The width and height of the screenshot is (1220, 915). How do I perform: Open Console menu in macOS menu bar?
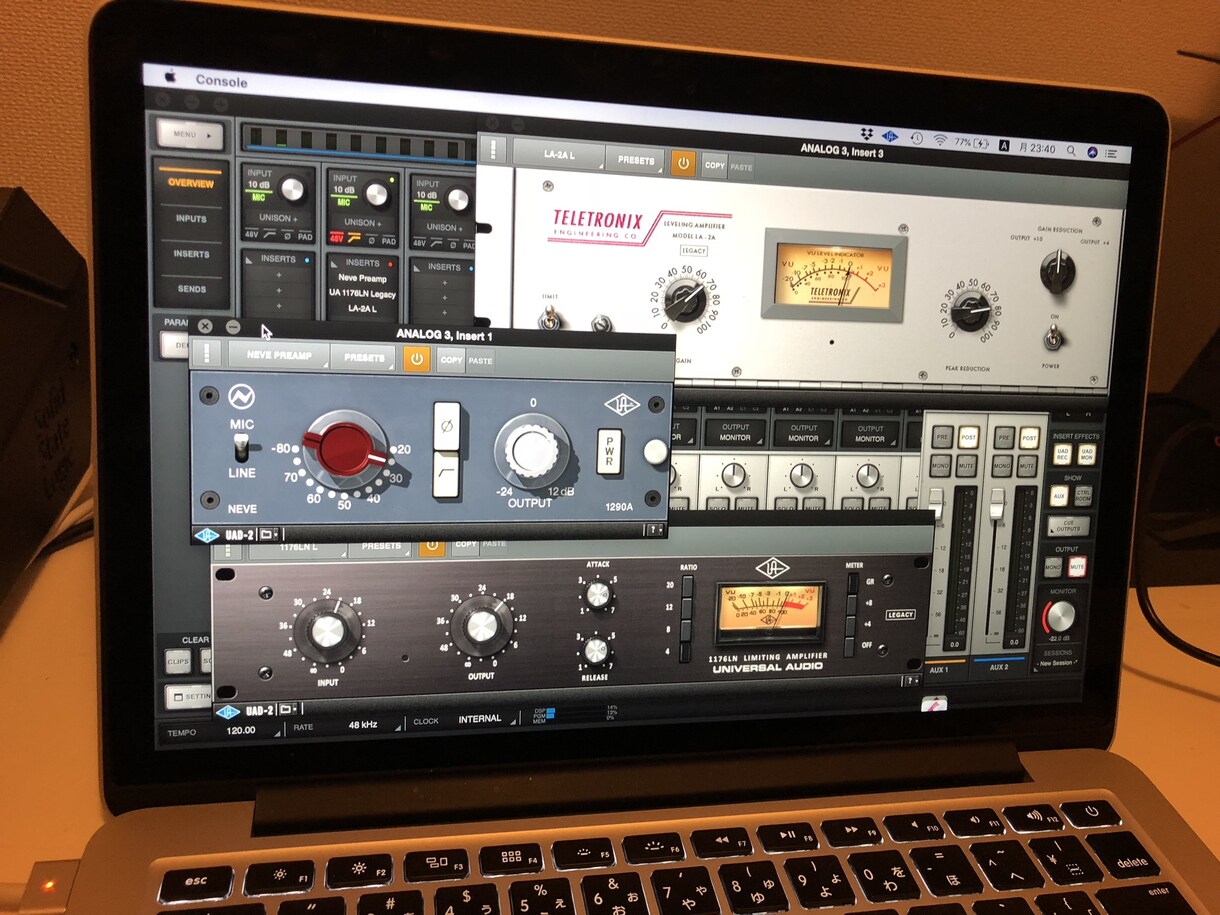pyautogui.click(x=221, y=81)
